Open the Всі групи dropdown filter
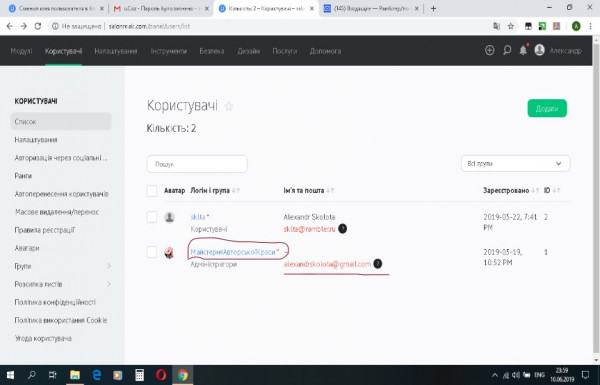Viewport: 600px width, 385px height. tap(515, 164)
